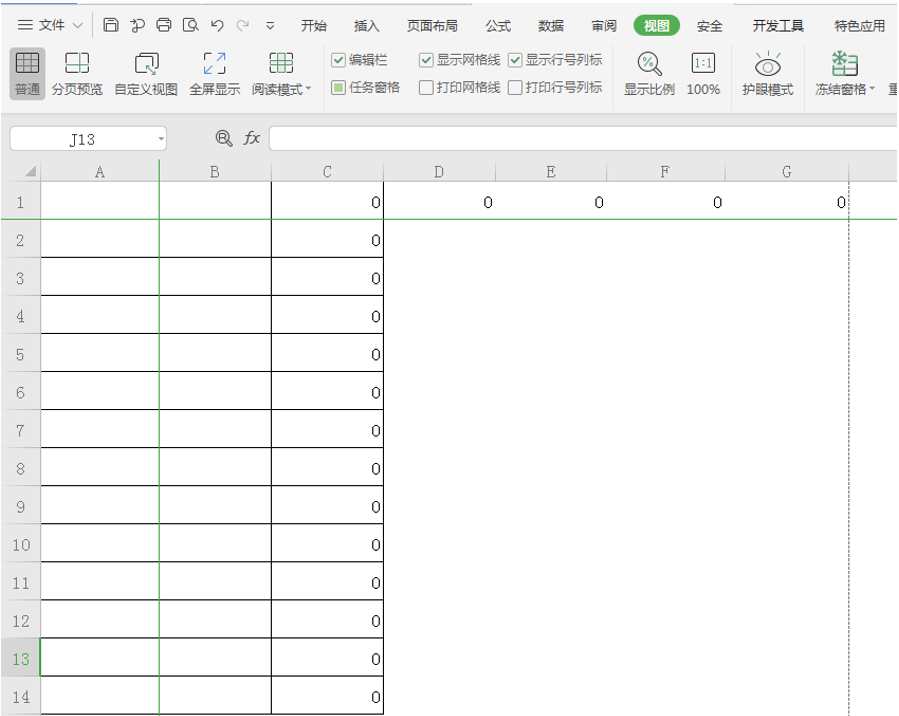
Task: Click the fx formula button
Action: pos(250,139)
